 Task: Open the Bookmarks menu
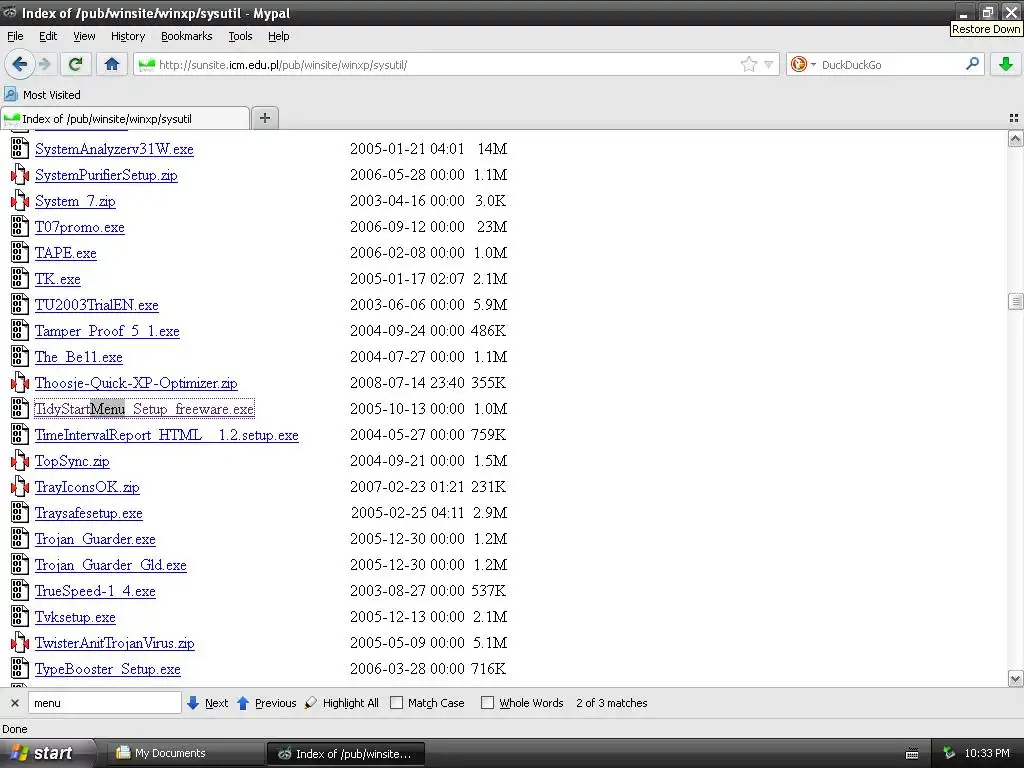pos(186,36)
